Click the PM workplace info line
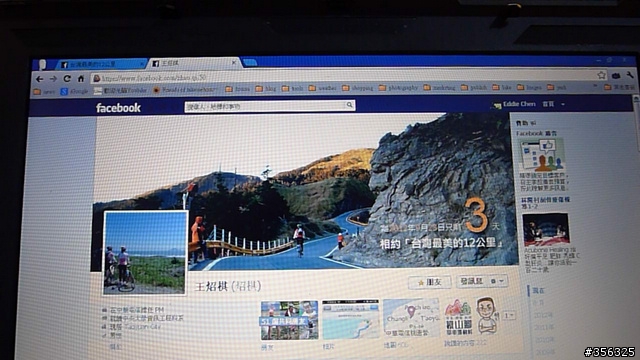The height and width of the screenshot is (360, 640). point(137,310)
